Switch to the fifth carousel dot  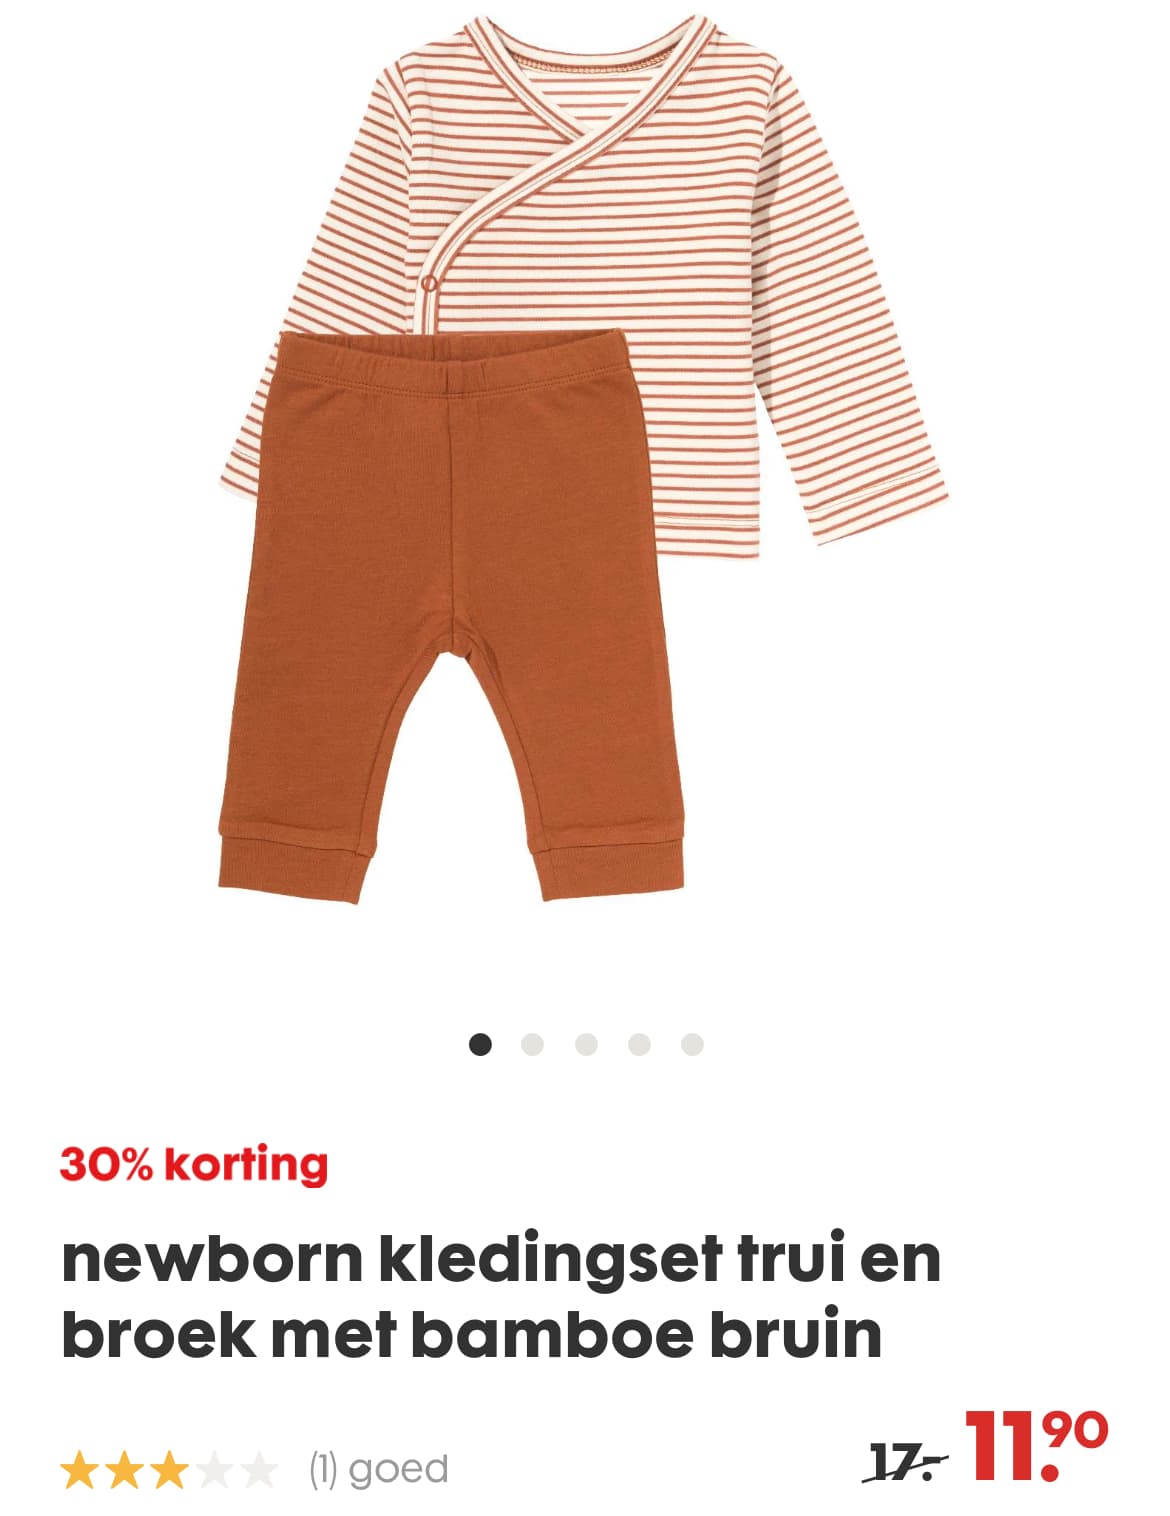[692, 1045]
